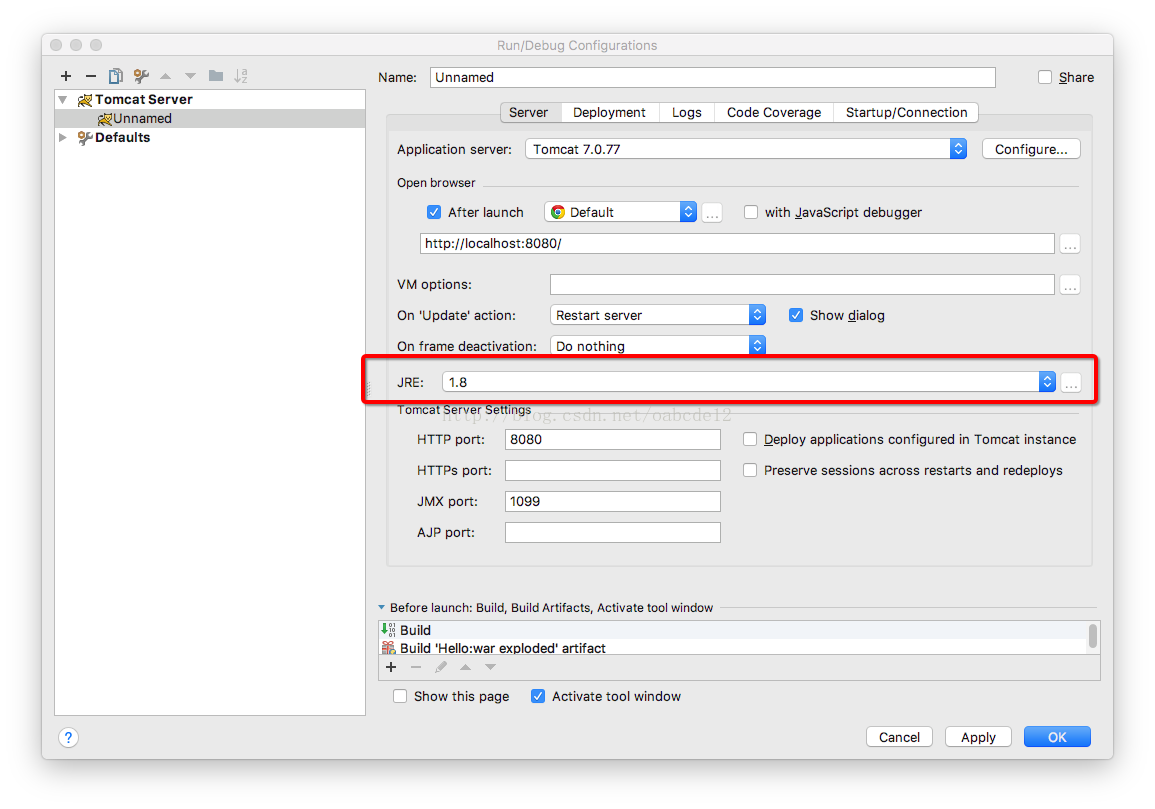Check Preserve sessions across restarts and redeploys
Image resolution: width=1155 pixels, height=809 pixels.
pos(750,470)
